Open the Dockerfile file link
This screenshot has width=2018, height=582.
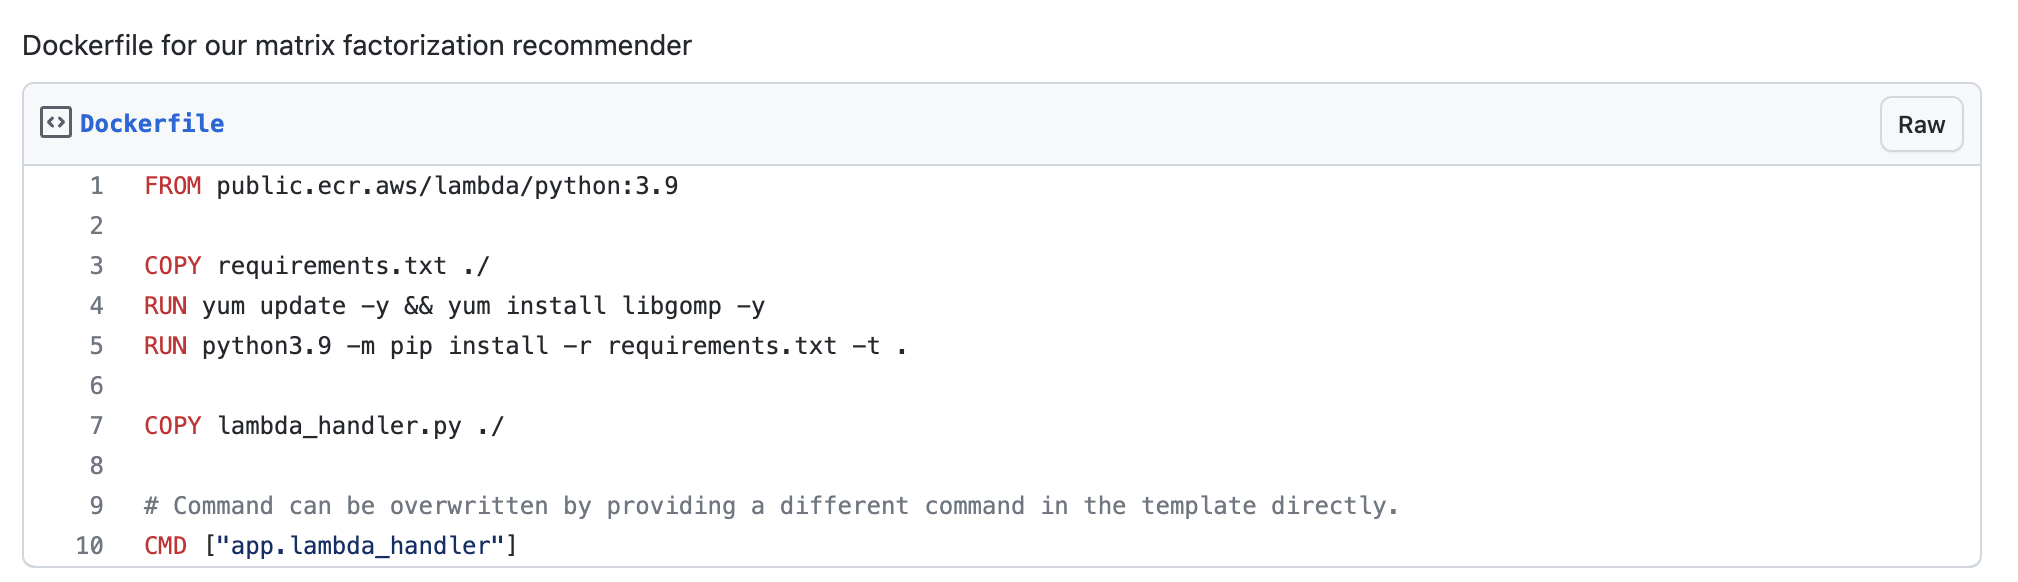click(153, 123)
